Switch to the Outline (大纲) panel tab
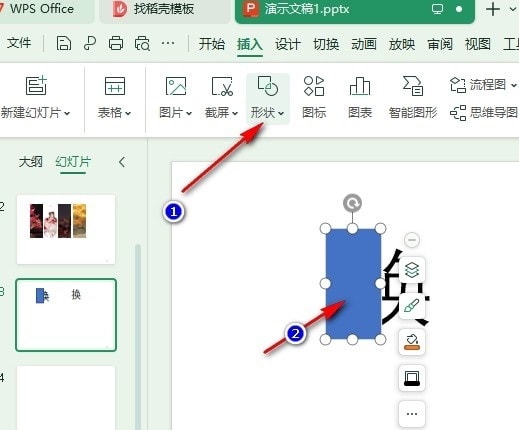The width and height of the screenshot is (519, 430). [31, 162]
